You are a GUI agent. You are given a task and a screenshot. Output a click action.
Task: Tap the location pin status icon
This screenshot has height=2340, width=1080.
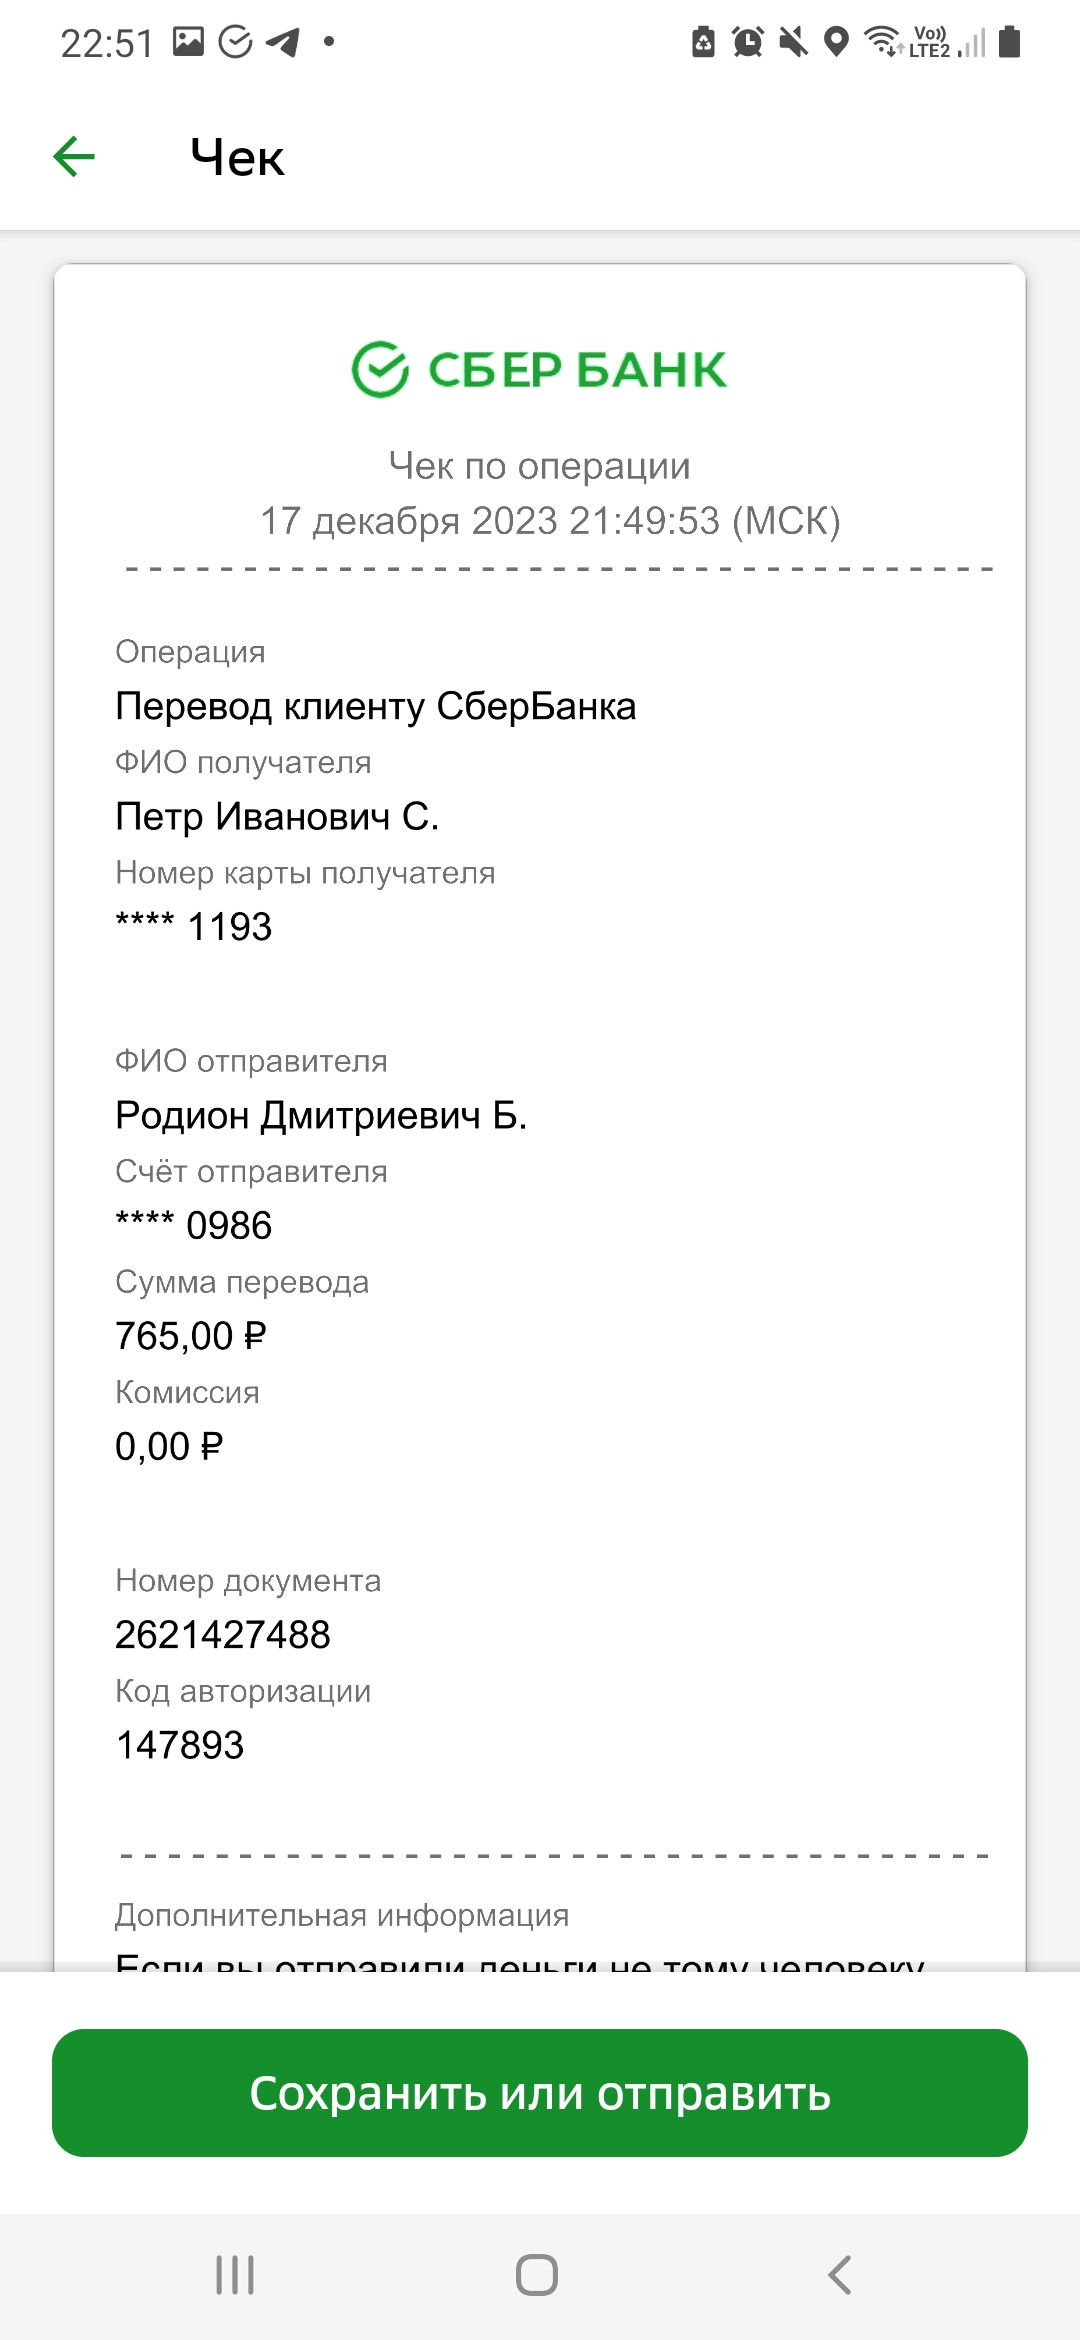836,42
